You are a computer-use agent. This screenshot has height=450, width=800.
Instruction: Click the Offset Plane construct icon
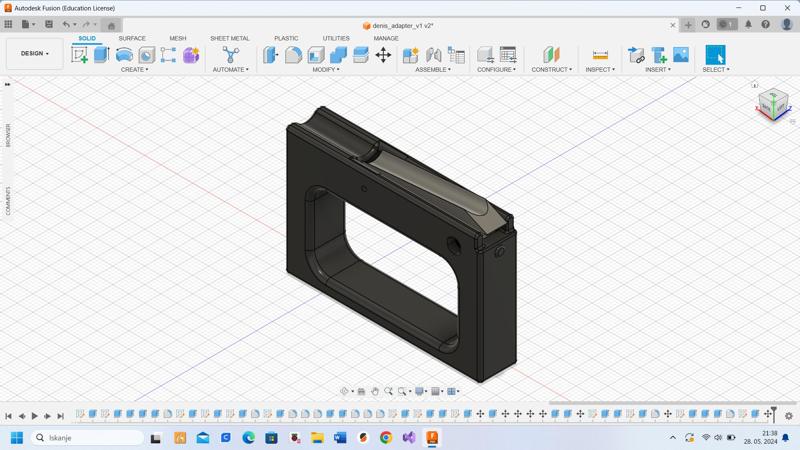(551, 55)
